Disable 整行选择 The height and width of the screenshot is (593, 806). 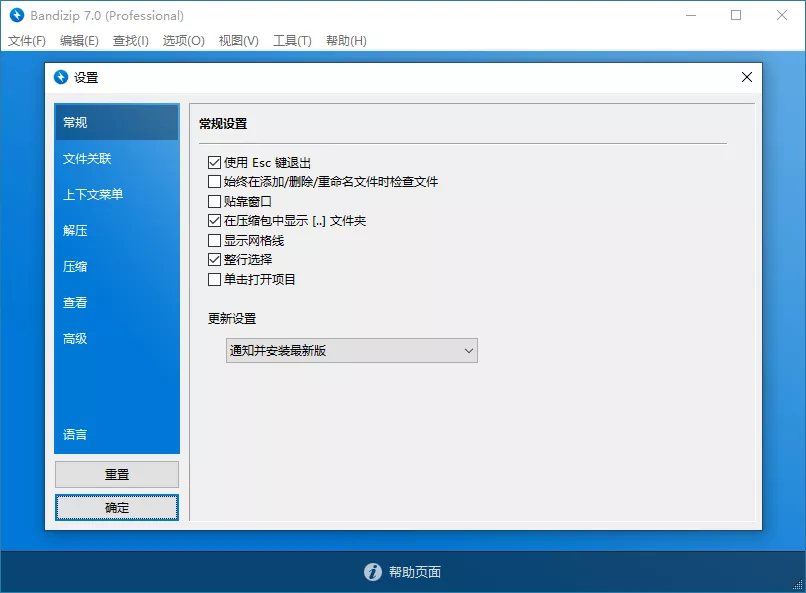(x=216, y=261)
